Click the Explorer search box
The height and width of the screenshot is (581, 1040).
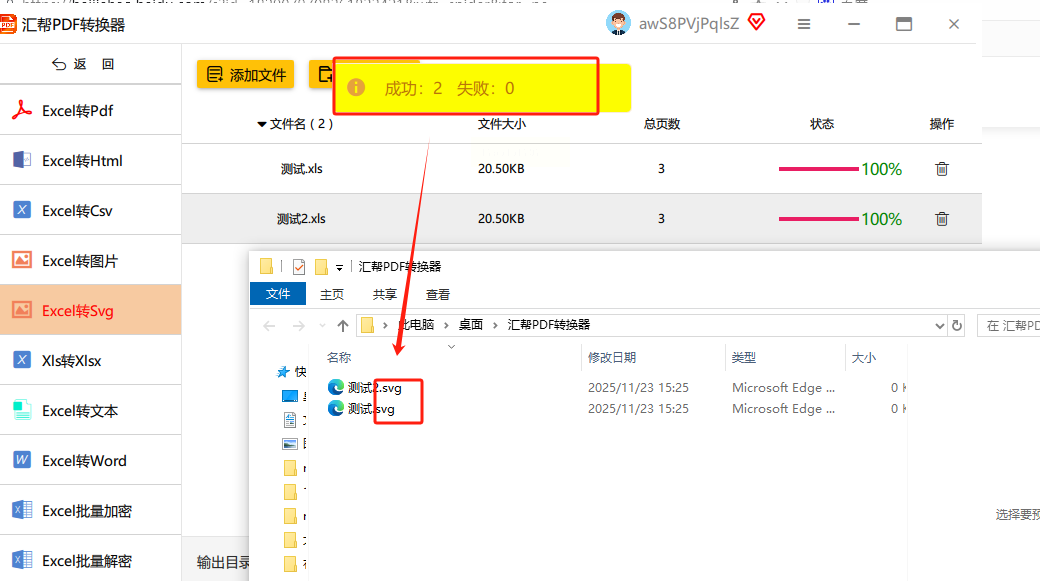point(1008,326)
